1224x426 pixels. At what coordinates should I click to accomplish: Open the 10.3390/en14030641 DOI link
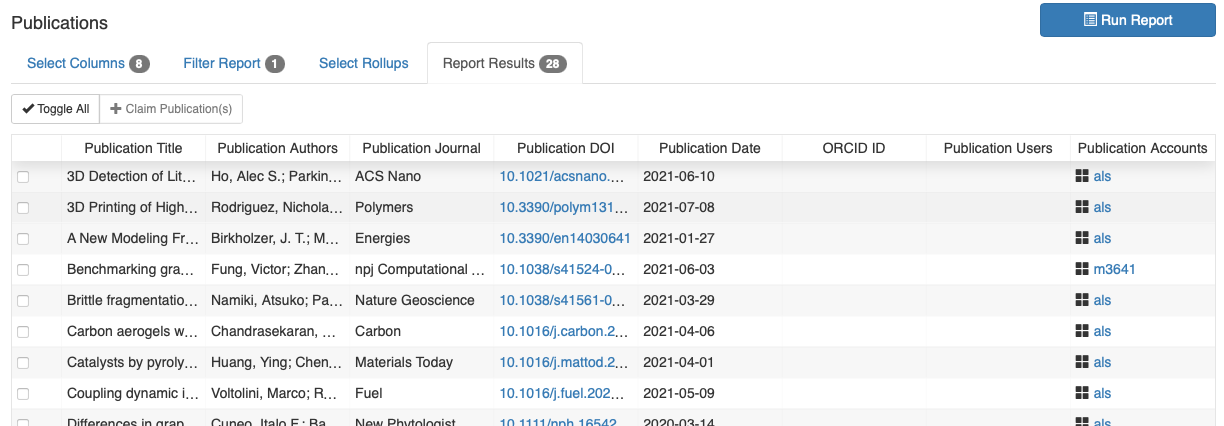pos(565,238)
